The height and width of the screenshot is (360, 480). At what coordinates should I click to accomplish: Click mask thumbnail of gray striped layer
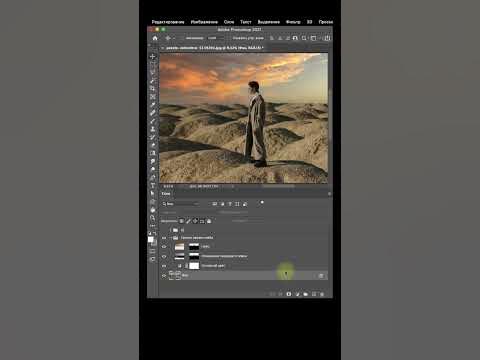coord(194,256)
